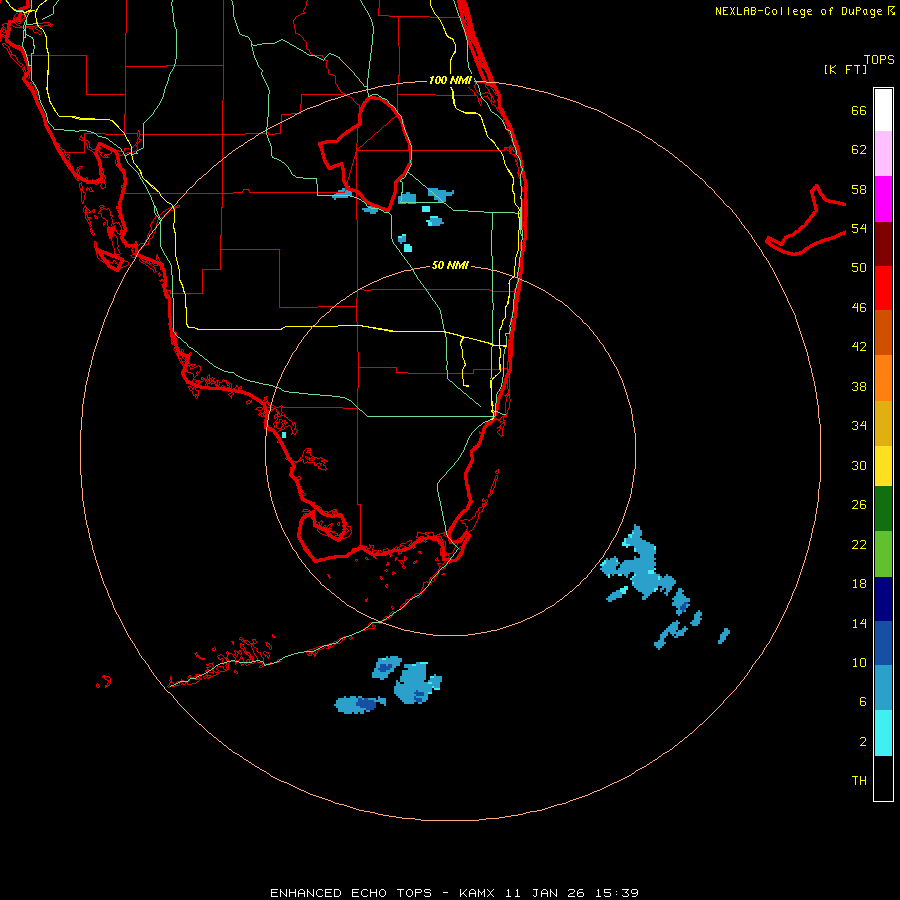Select the cyan legend swatch
This screenshot has width=900, height=900.
click(x=883, y=733)
